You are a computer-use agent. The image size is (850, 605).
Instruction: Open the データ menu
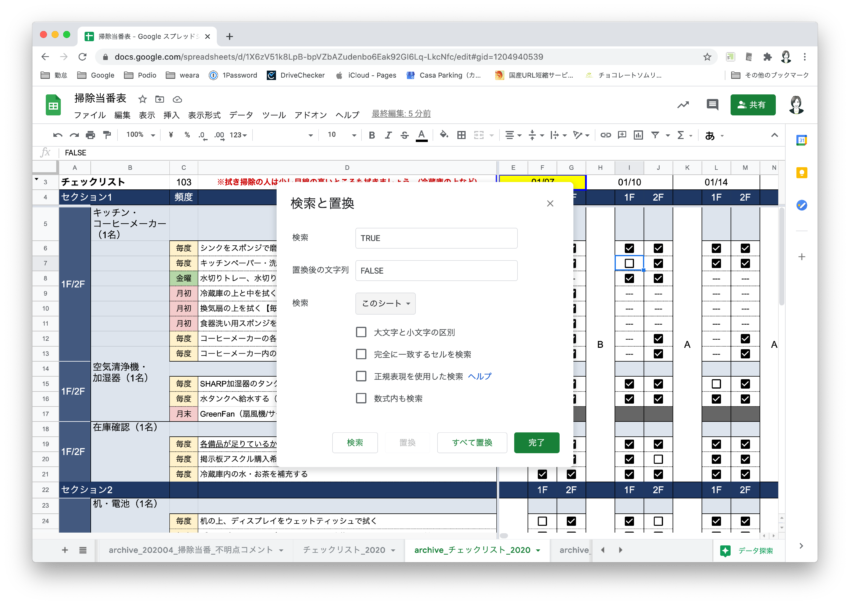(241, 115)
